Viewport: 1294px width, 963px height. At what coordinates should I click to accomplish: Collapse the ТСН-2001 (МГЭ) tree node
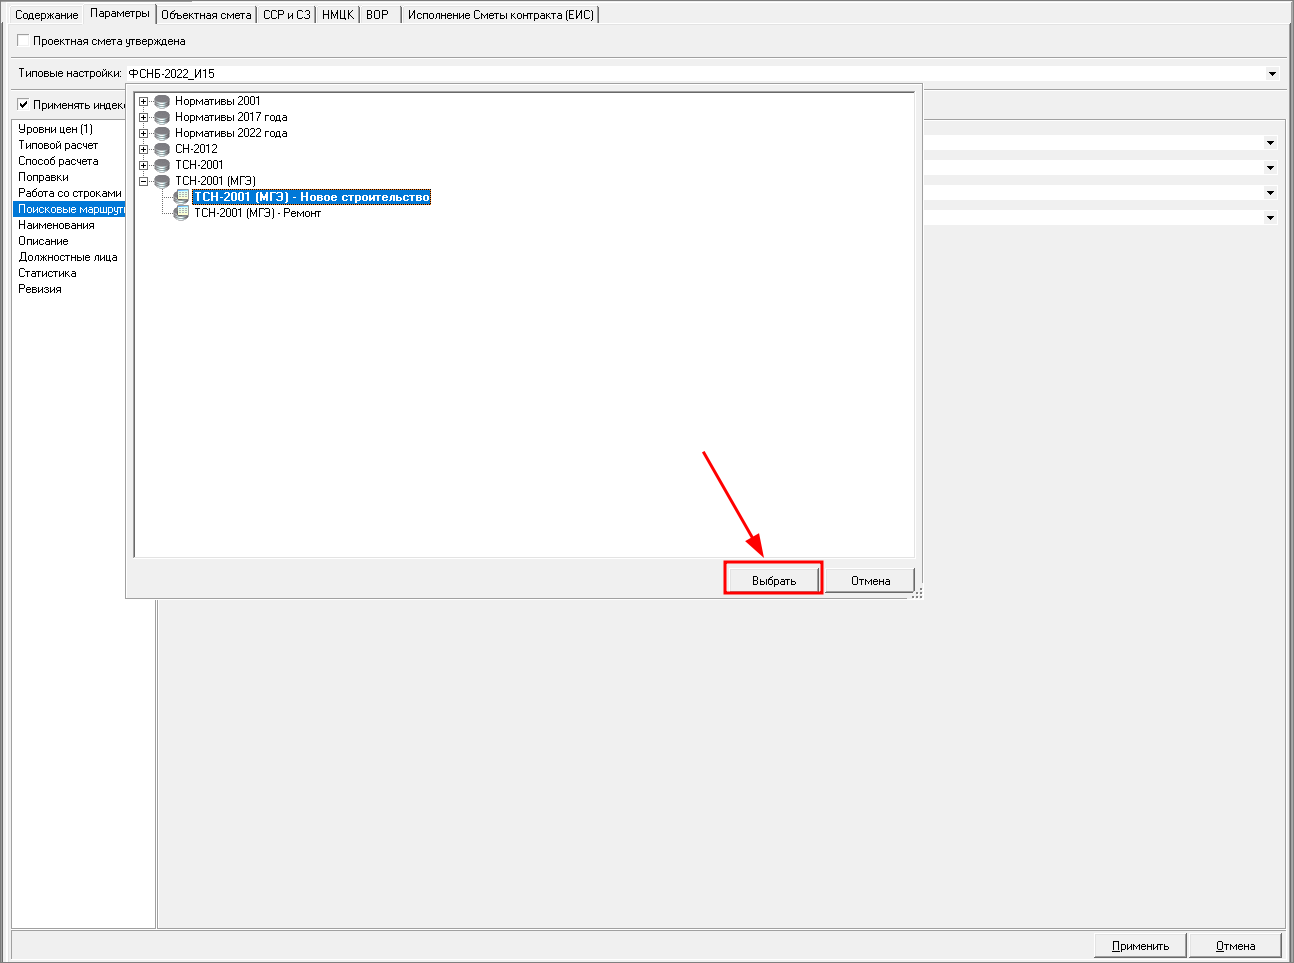(x=143, y=181)
